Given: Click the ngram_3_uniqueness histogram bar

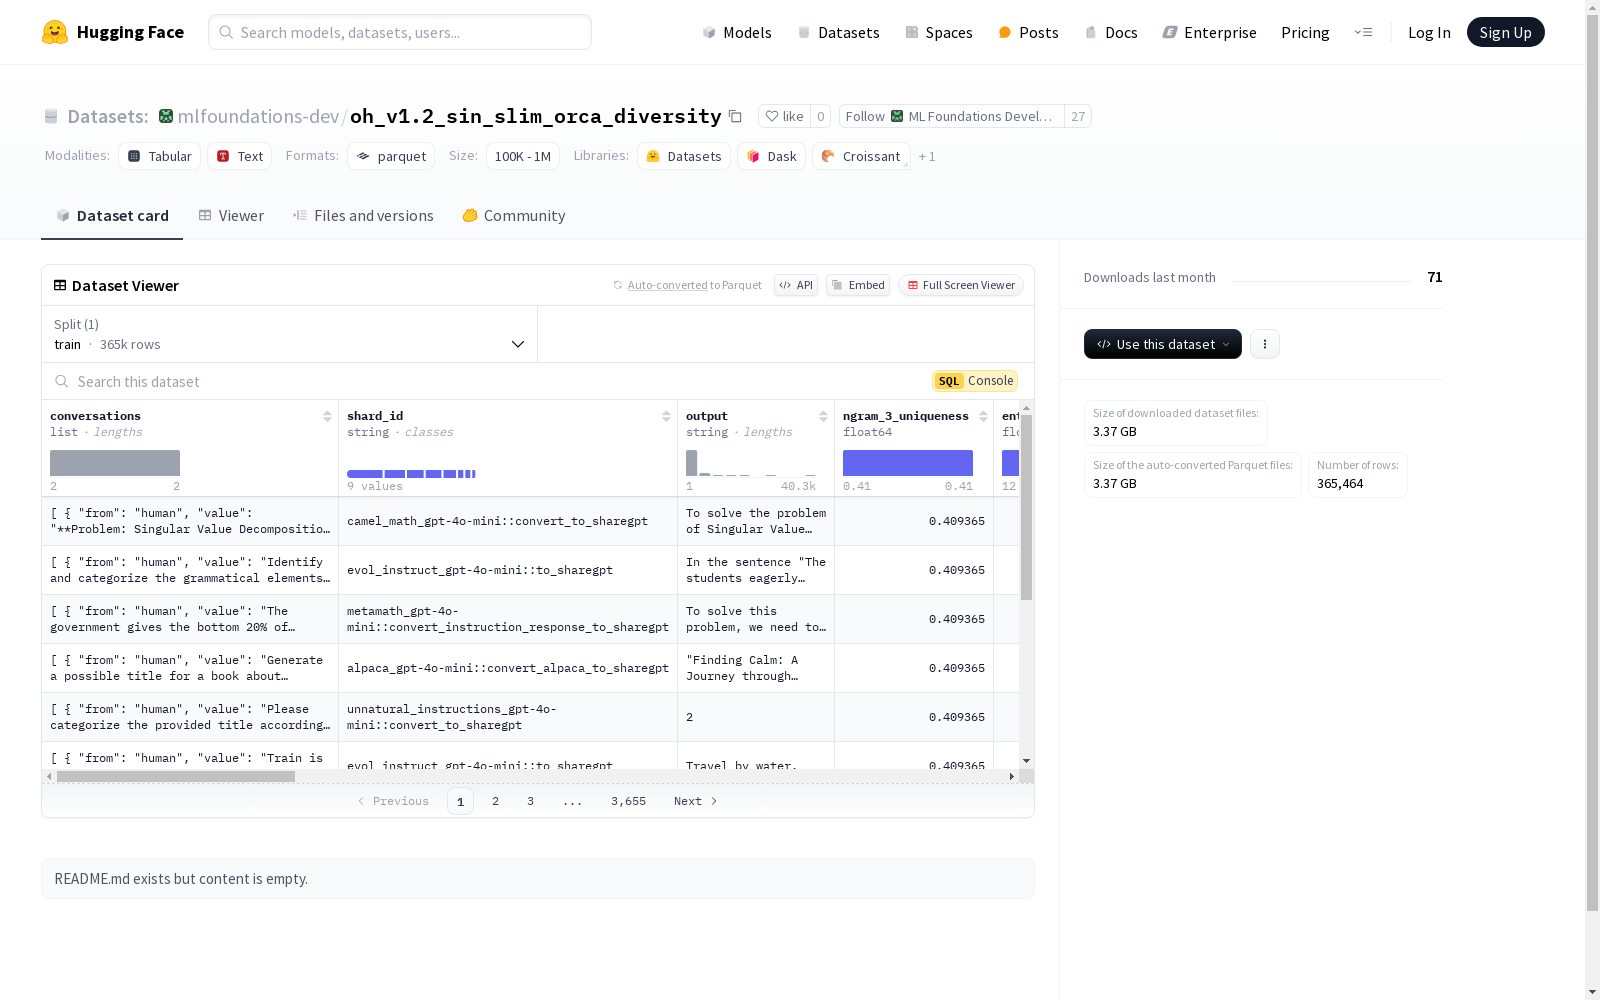Looking at the screenshot, I should tap(908, 463).
